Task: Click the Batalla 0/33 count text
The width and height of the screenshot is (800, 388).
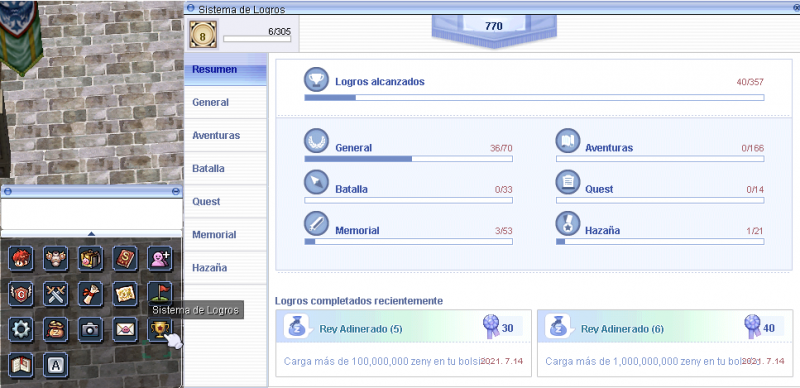Action: tap(503, 189)
